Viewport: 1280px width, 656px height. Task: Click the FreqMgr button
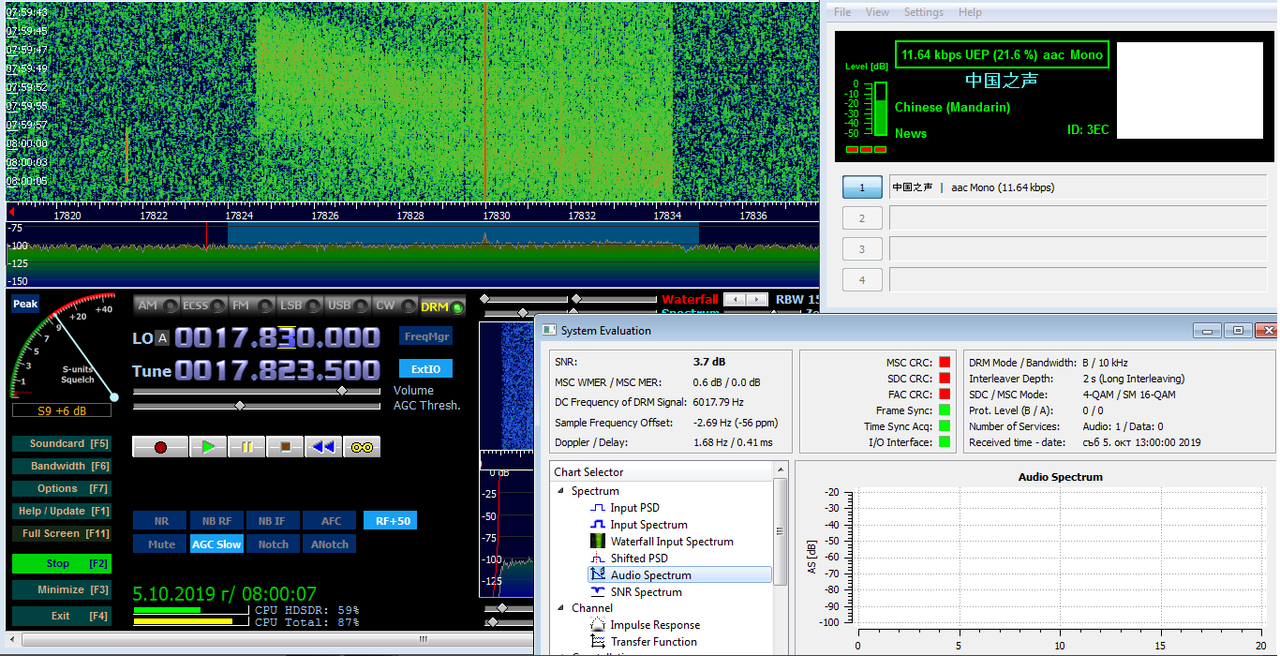[426, 336]
